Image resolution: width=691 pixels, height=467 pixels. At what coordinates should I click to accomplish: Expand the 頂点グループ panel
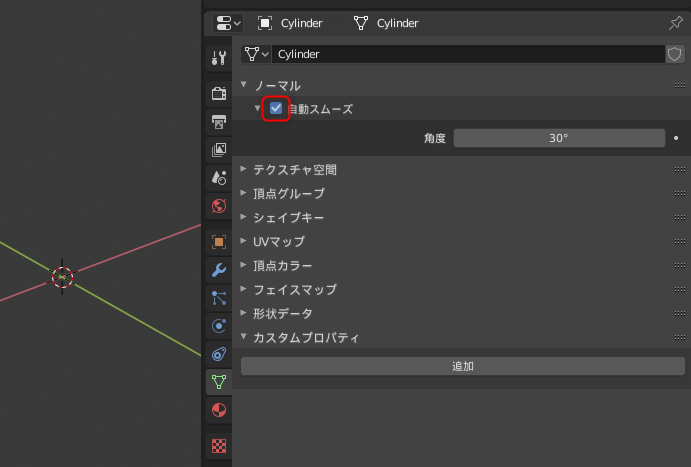click(x=243, y=193)
